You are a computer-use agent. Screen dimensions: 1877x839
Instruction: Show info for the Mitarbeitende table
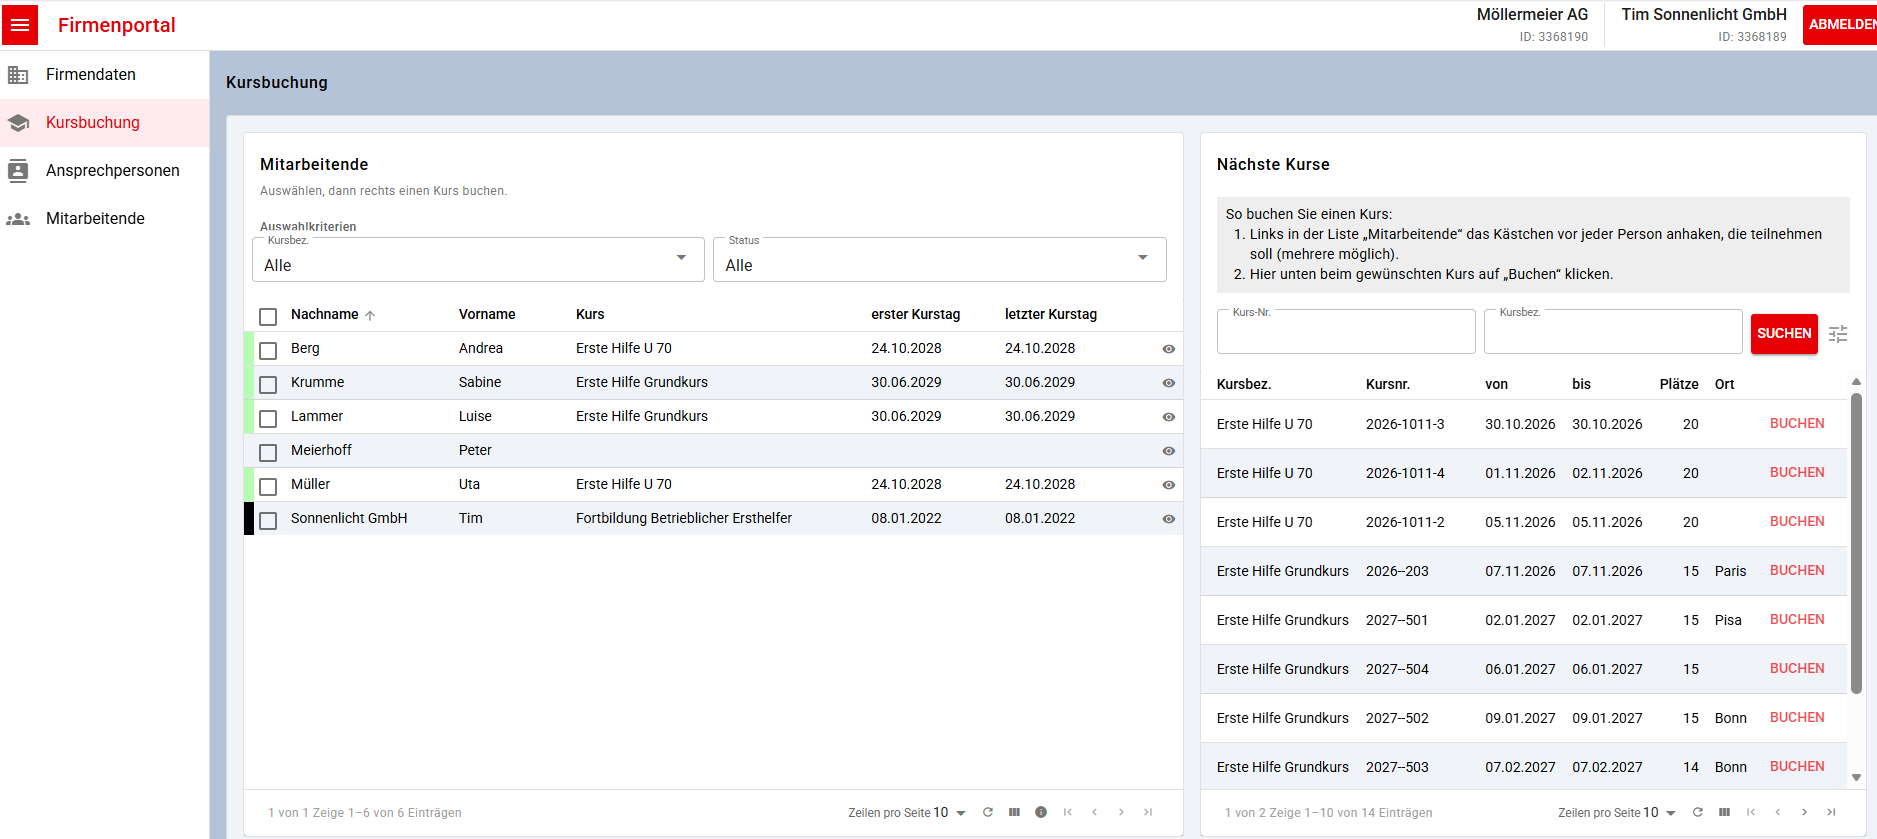click(x=1041, y=812)
